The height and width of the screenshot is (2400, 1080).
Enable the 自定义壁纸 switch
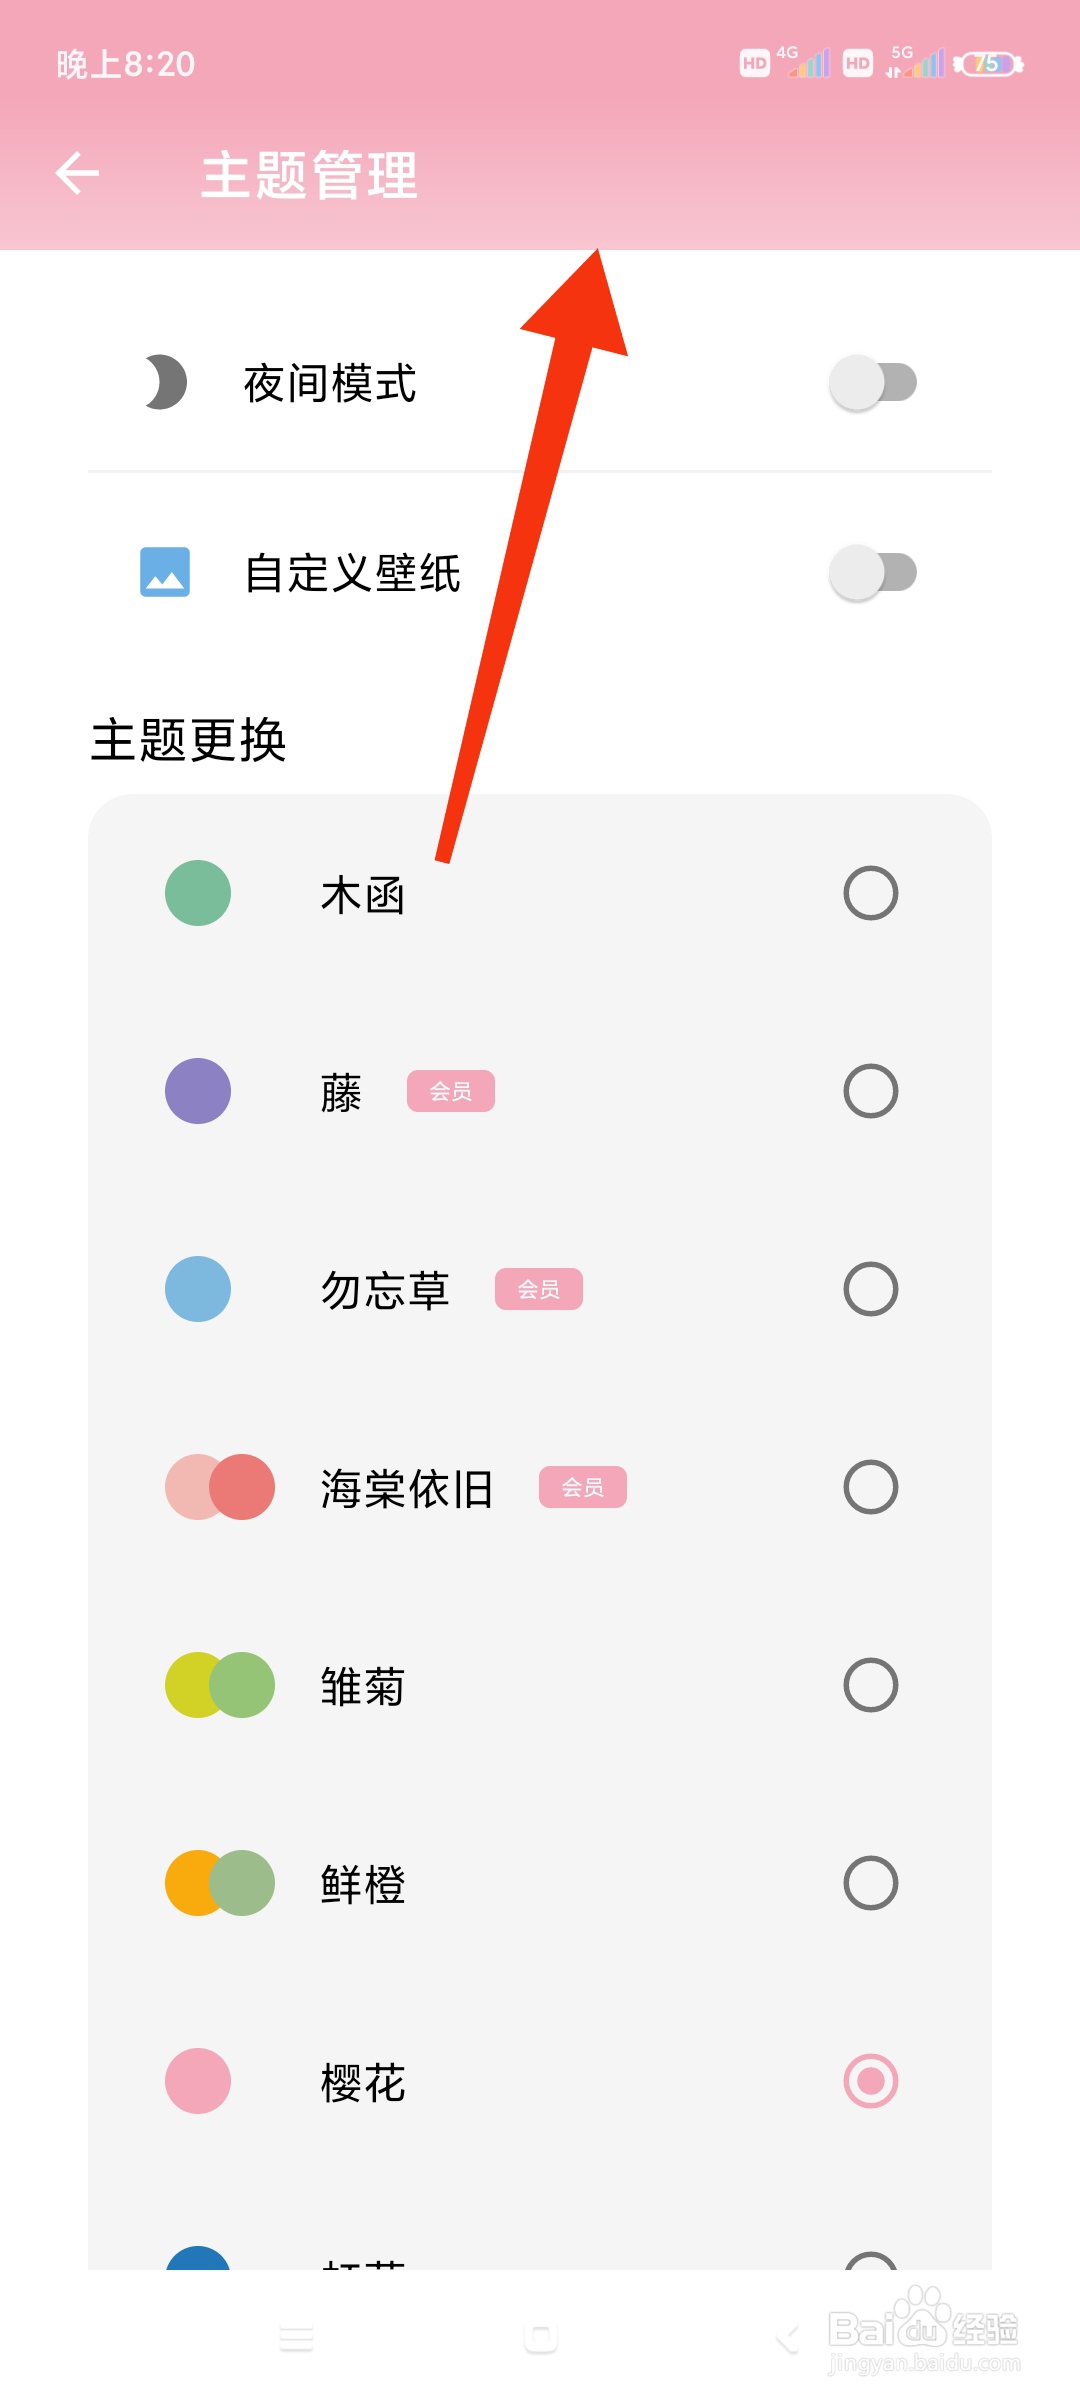coord(873,572)
